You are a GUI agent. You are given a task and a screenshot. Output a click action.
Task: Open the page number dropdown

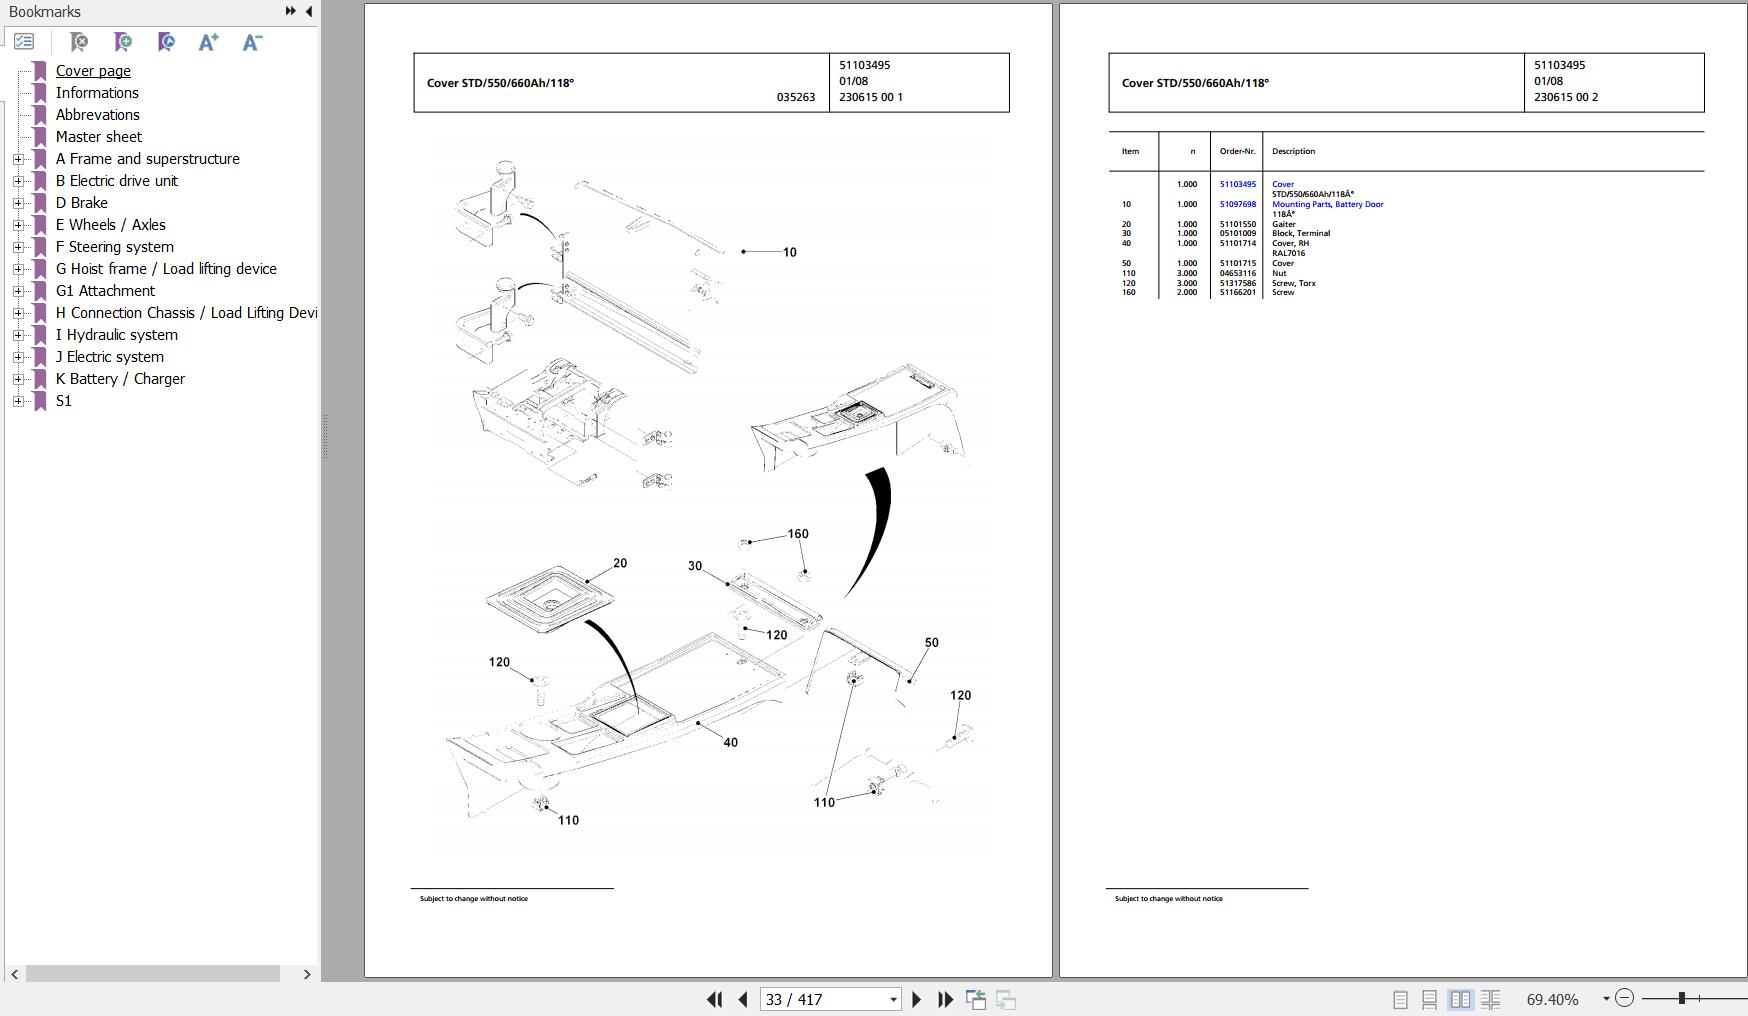[893, 999]
